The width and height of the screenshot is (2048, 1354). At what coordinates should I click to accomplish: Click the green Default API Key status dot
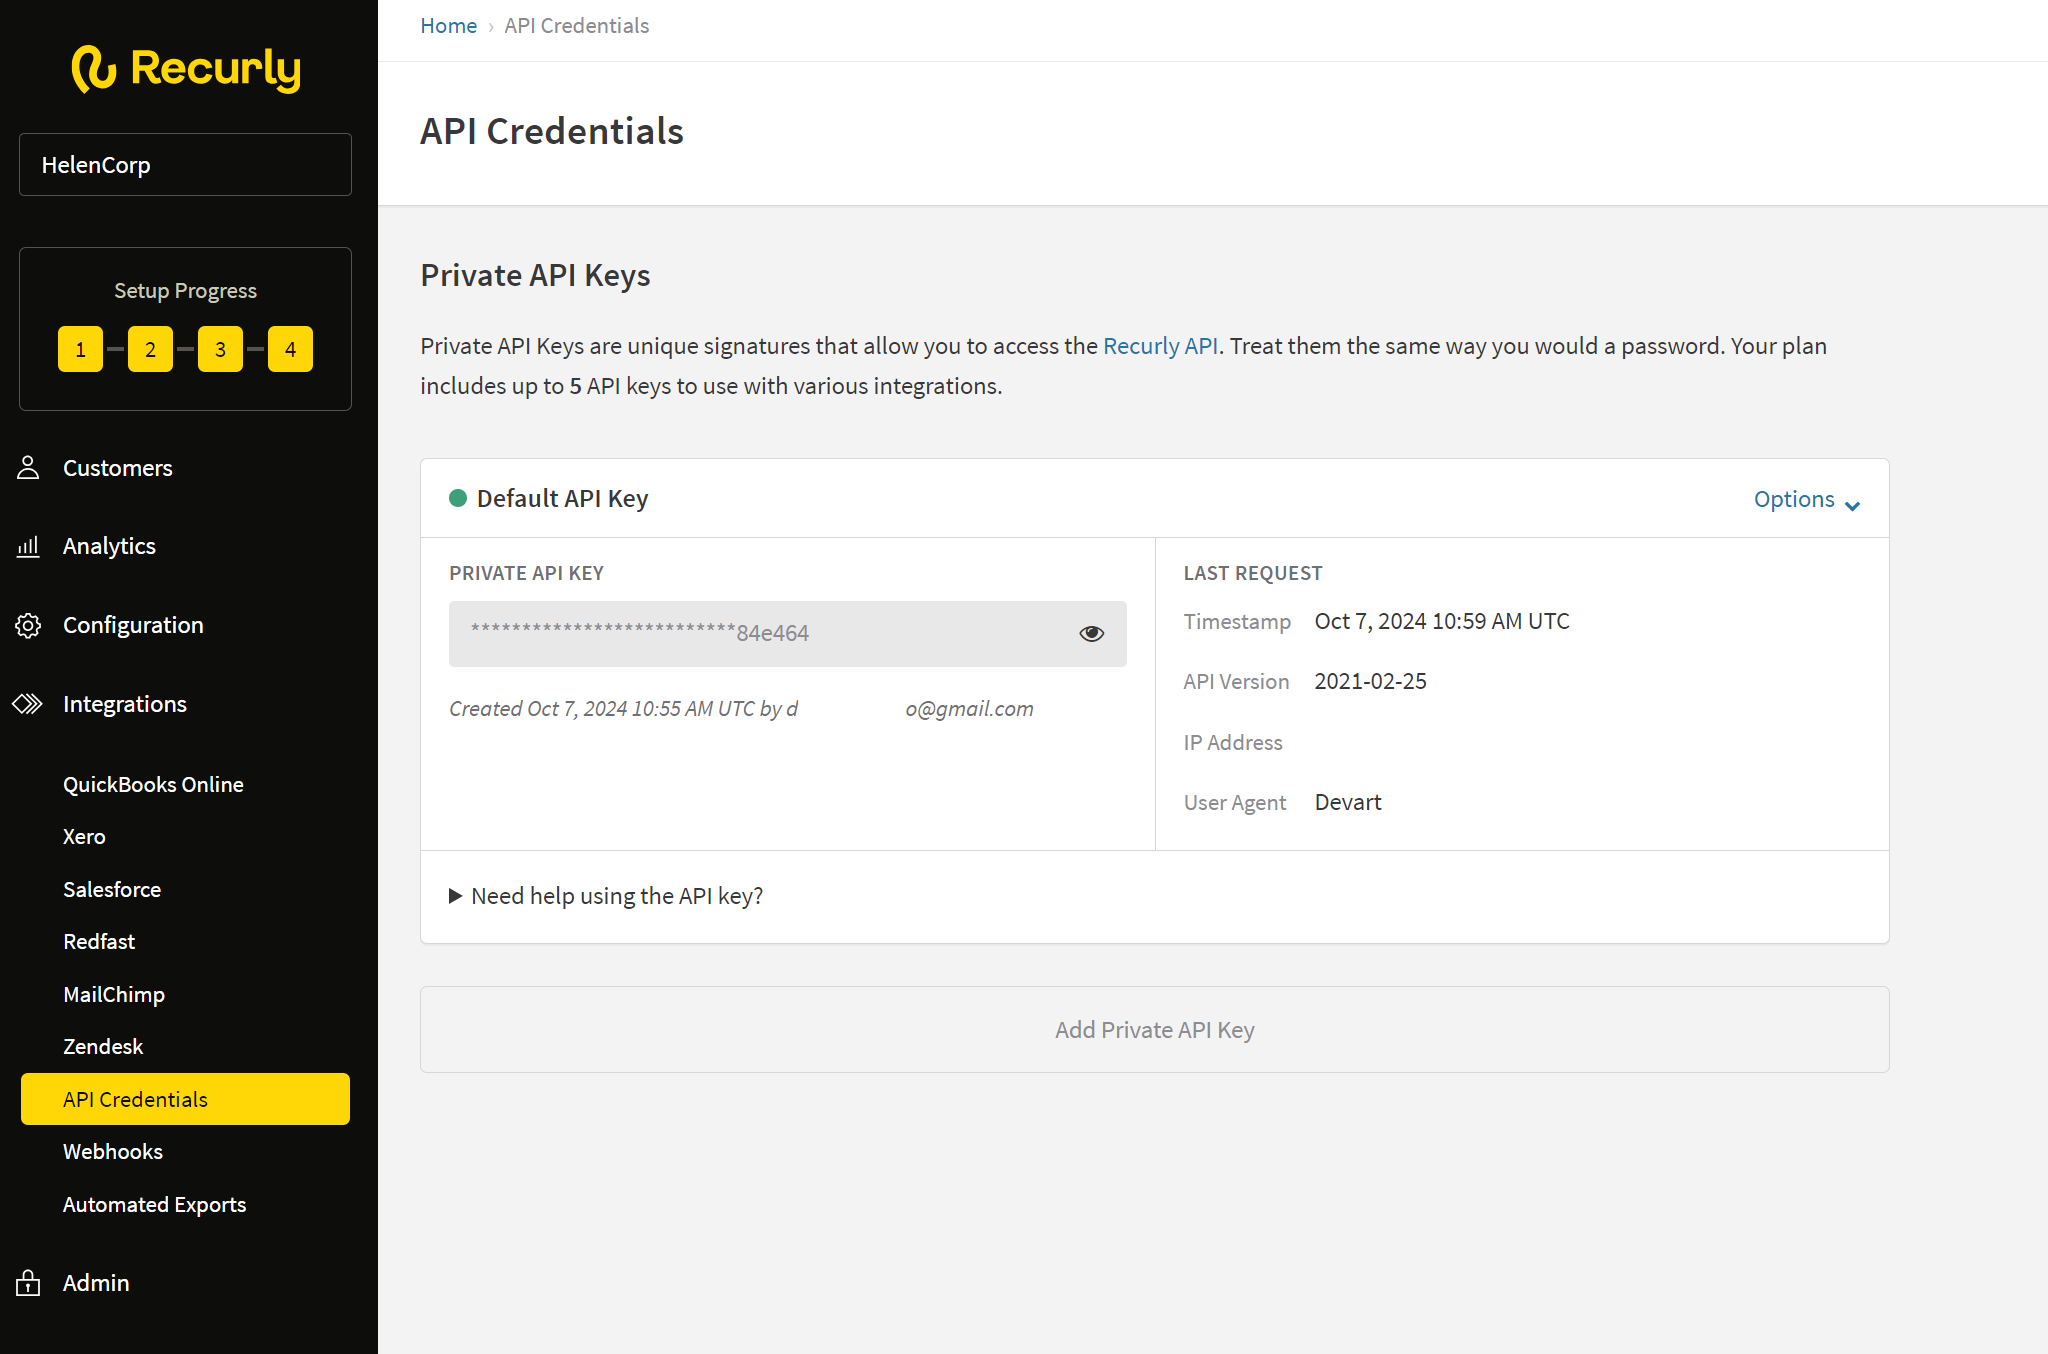tap(458, 498)
